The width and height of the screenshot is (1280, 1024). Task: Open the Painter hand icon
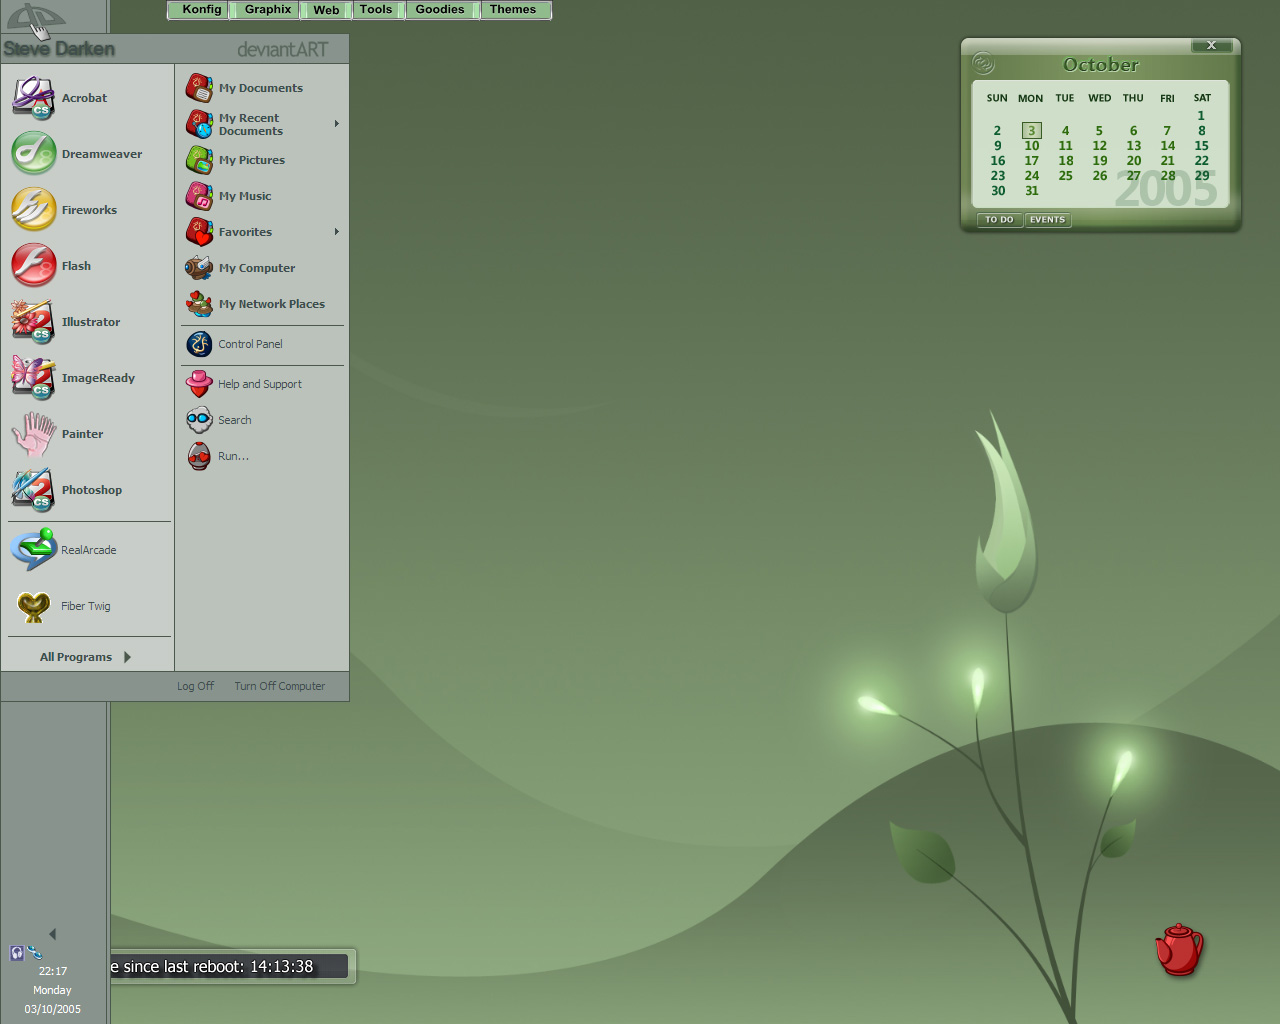tap(33, 434)
